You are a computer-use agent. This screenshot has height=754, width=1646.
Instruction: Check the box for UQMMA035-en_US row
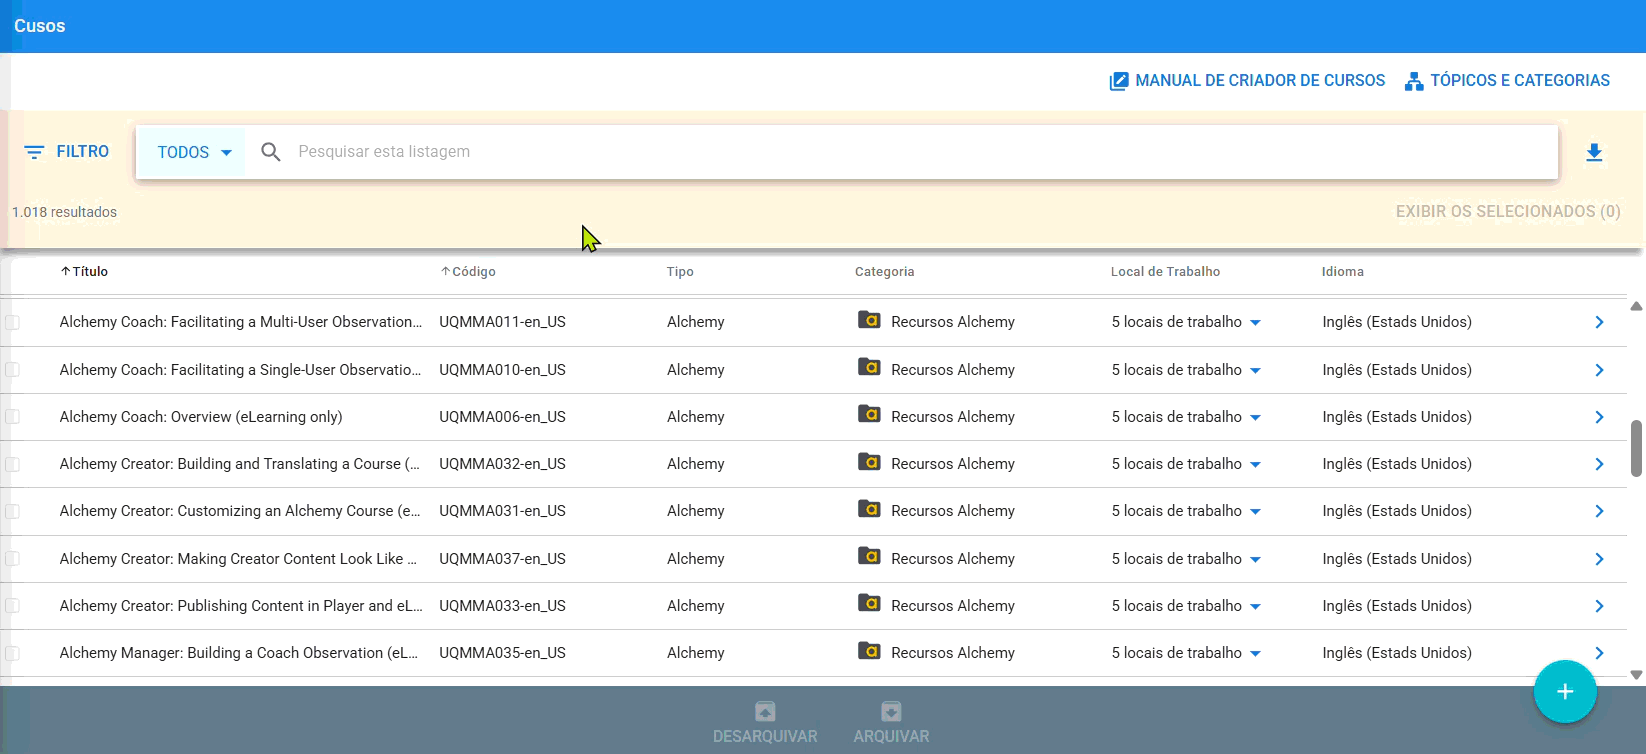[x=12, y=653]
